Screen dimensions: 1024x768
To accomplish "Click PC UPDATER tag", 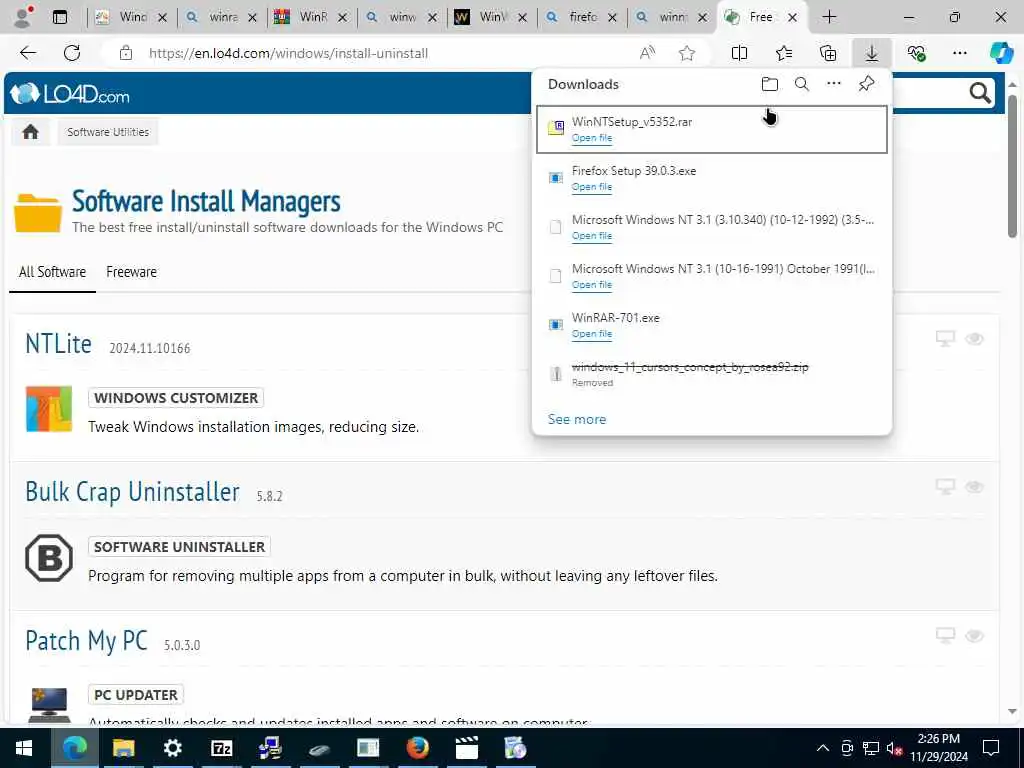I will pyautogui.click(x=136, y=695).
